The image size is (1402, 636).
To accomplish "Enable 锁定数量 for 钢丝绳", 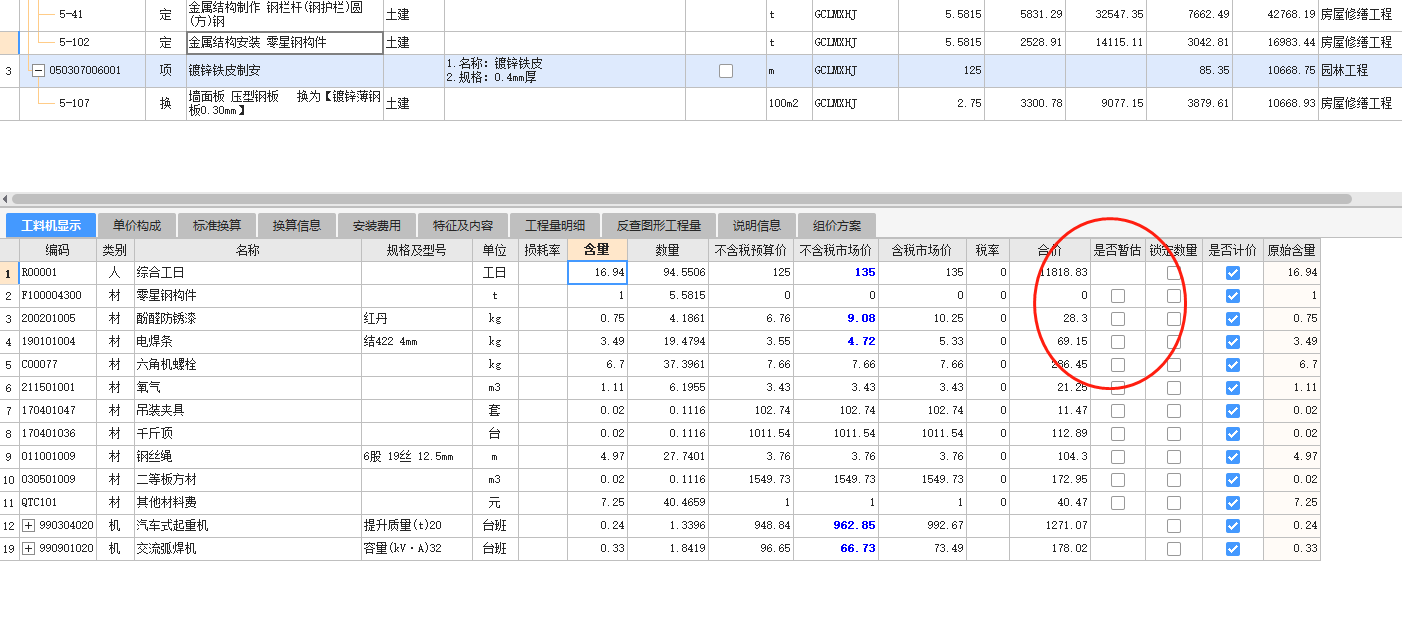I will [x=1174, y=456].
